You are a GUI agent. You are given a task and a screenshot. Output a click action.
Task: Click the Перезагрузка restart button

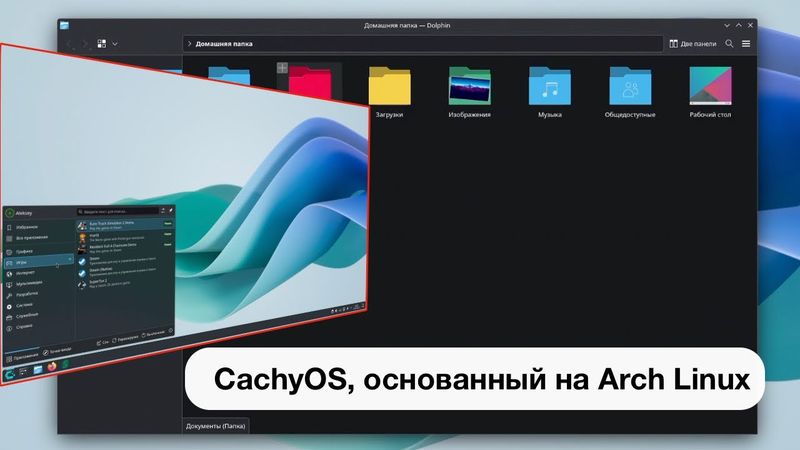tap(125, 339)
